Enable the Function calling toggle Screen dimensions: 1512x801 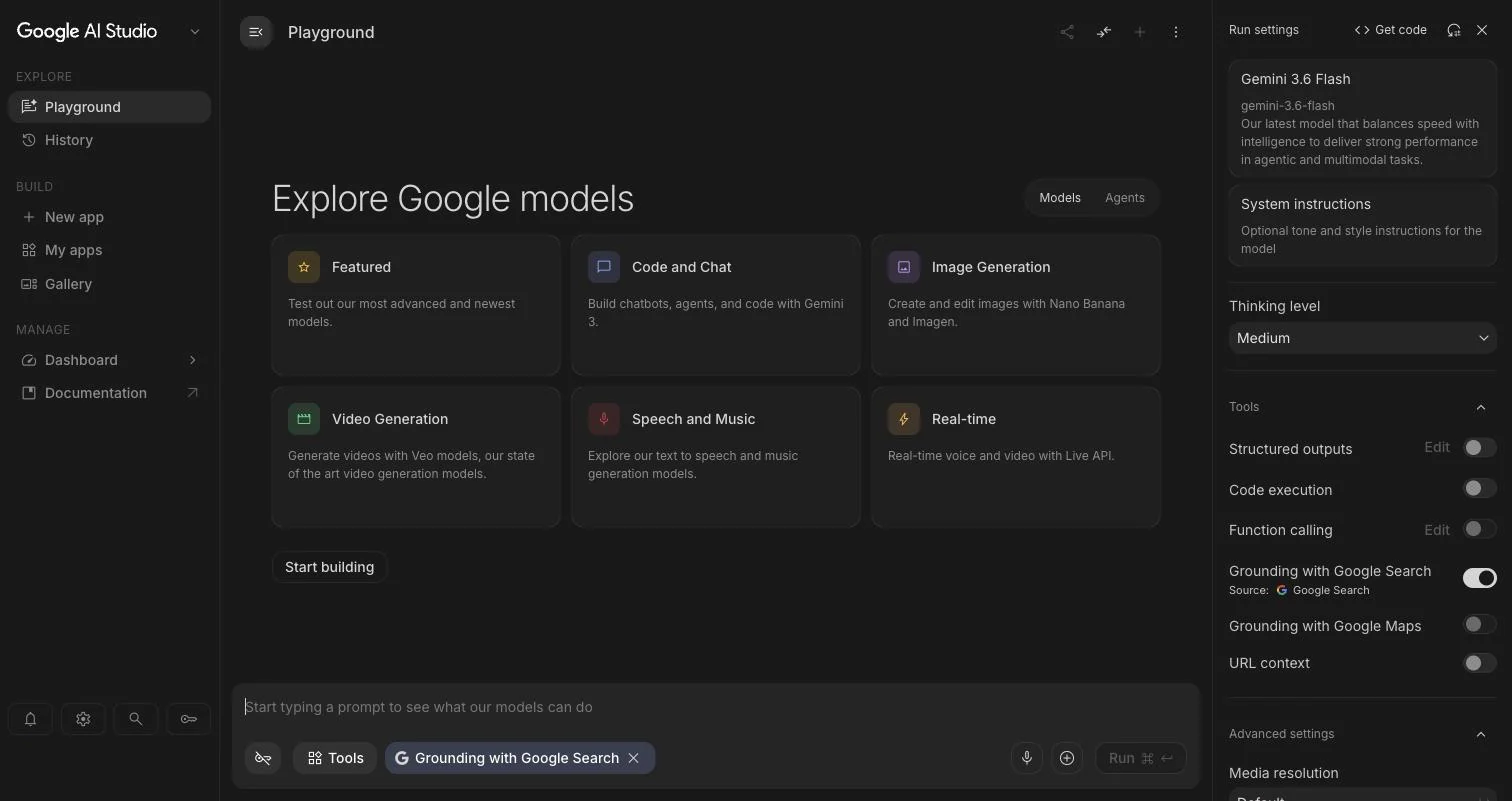pos(1479,529)
